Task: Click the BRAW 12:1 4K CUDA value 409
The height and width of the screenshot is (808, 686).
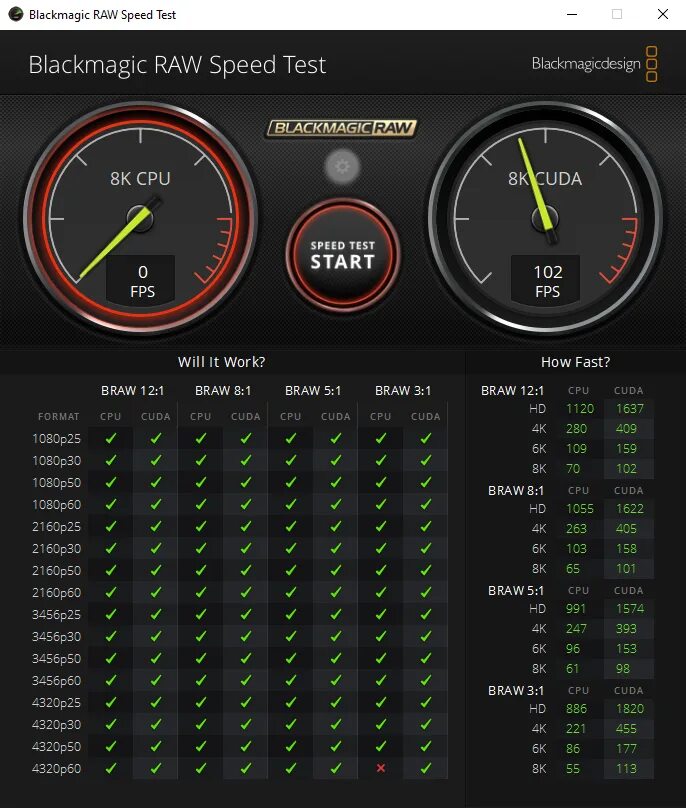Action: coord(626,429)
